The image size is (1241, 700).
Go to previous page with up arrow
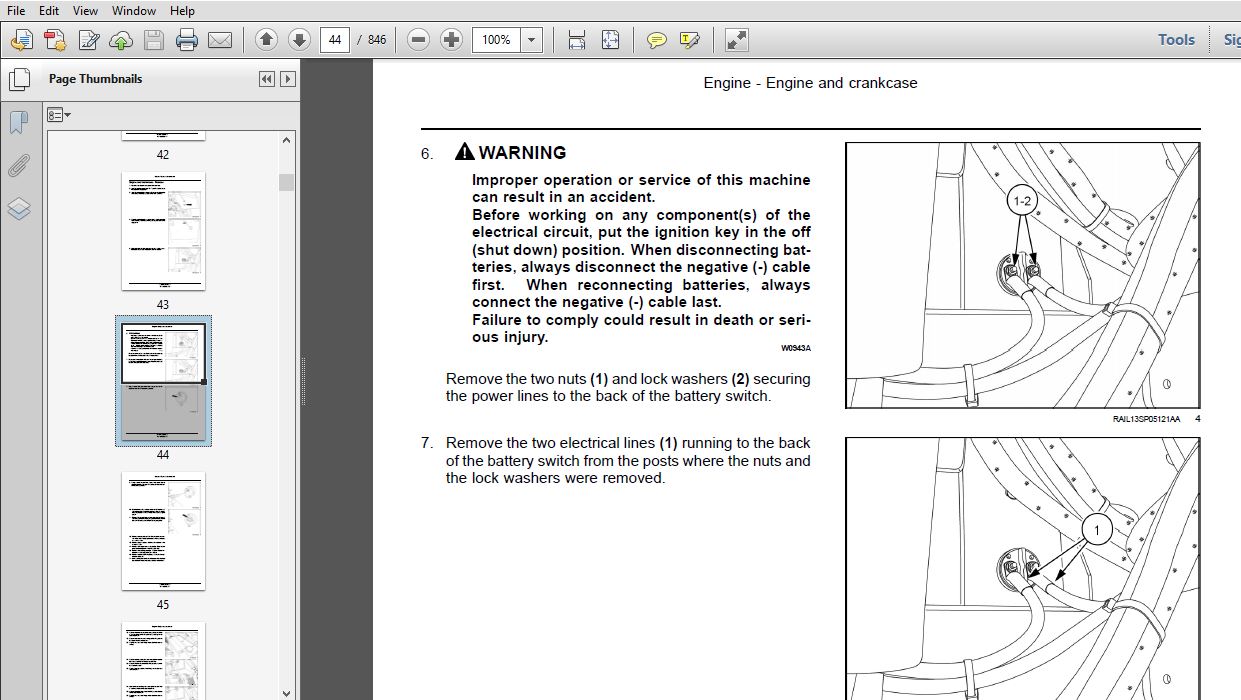tap(266, 40)
